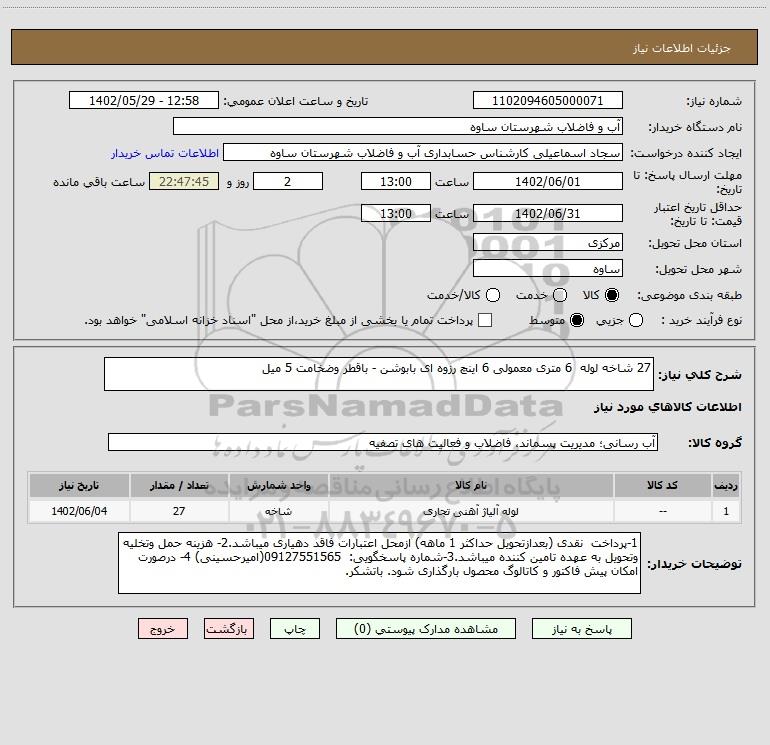Click the اطلاعات کالاهای مورد نیاز heading
The height and width of the screenshot is (745, 770).
pyautogui.click(x=668, y=407)
